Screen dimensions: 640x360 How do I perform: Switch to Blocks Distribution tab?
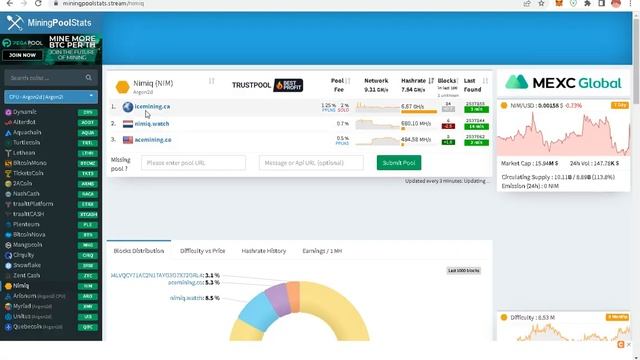tap(139, 251)
